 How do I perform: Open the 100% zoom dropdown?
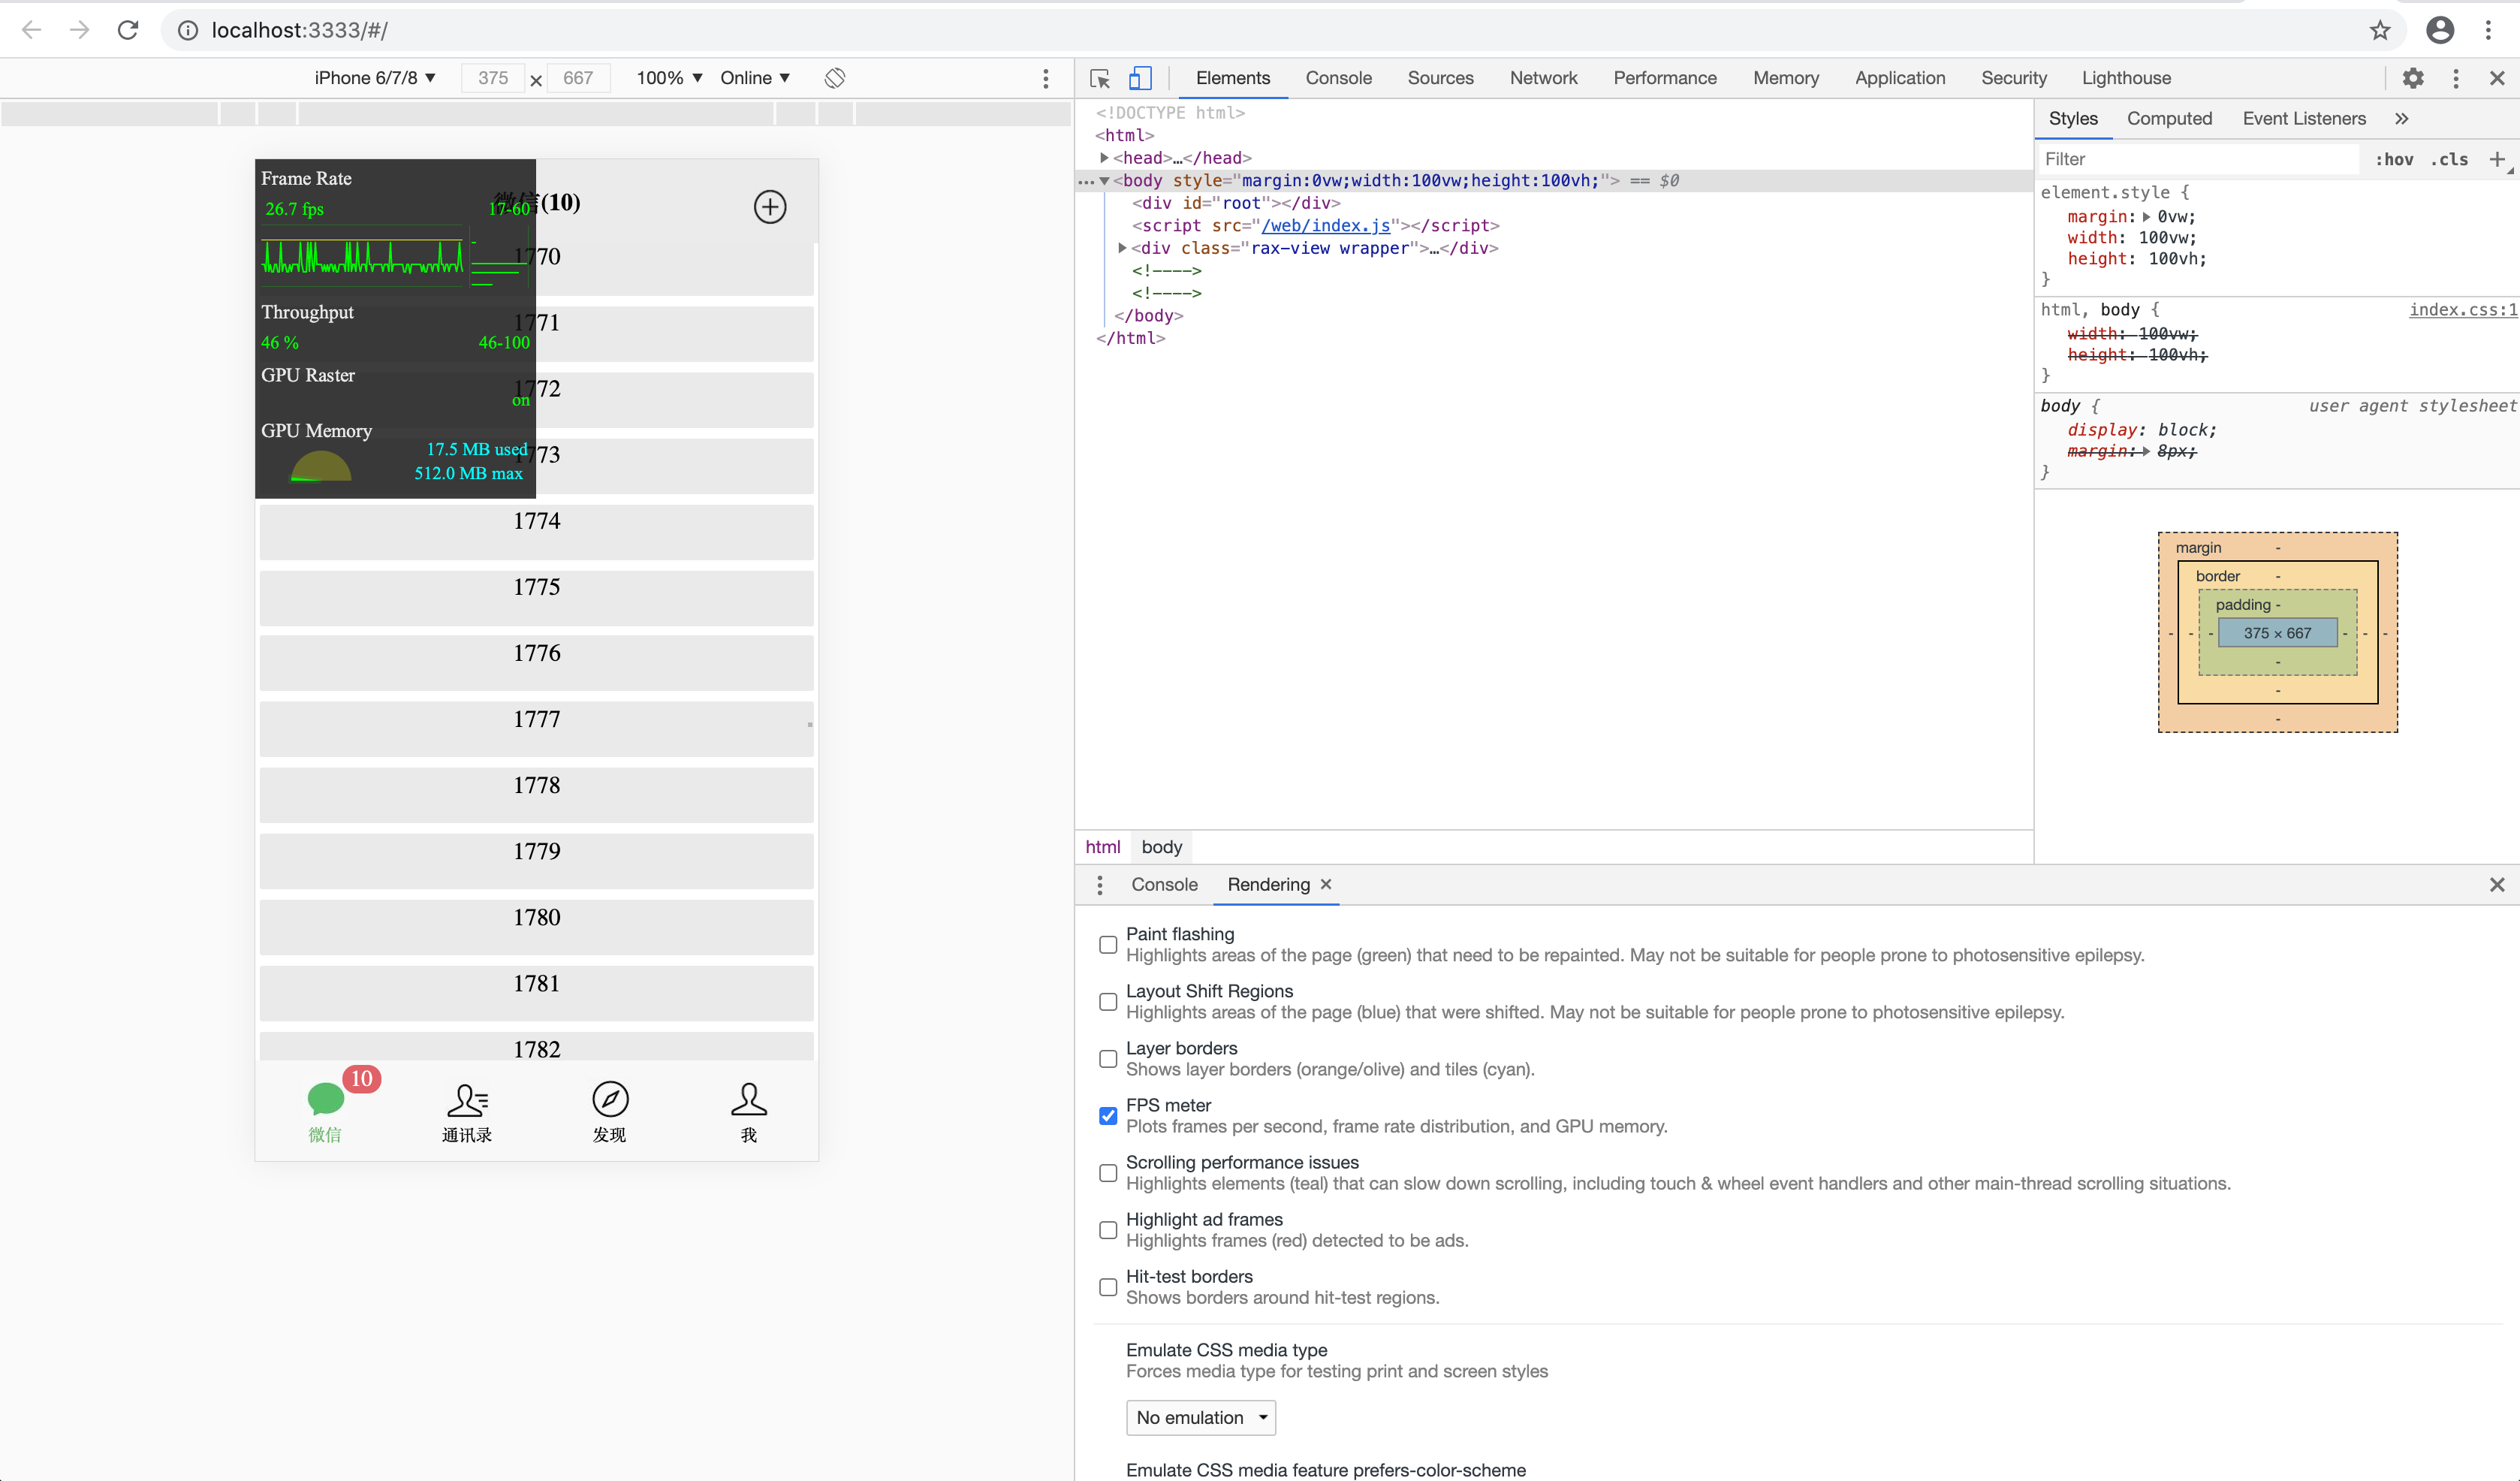tap(670, 78)
